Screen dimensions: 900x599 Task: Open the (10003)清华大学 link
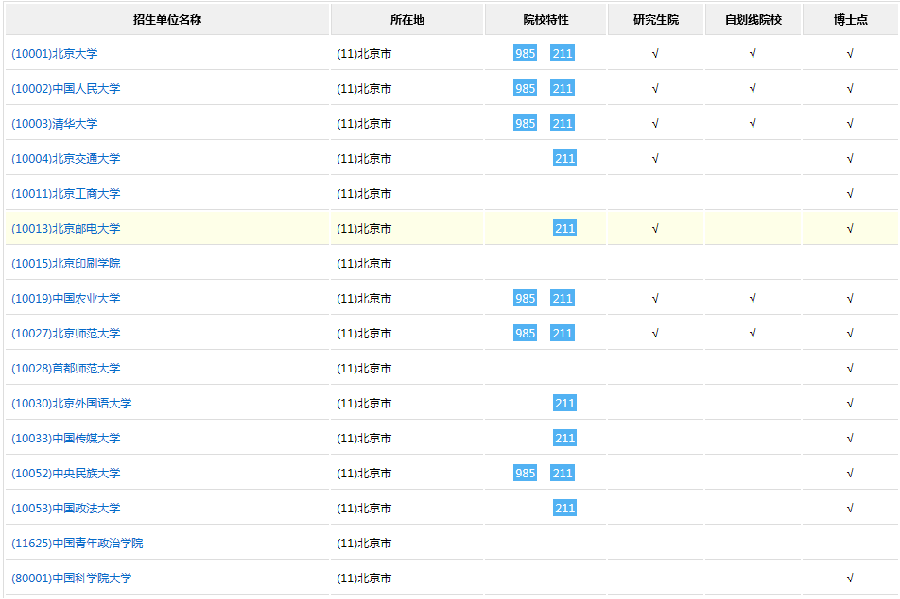click(54, 124)
